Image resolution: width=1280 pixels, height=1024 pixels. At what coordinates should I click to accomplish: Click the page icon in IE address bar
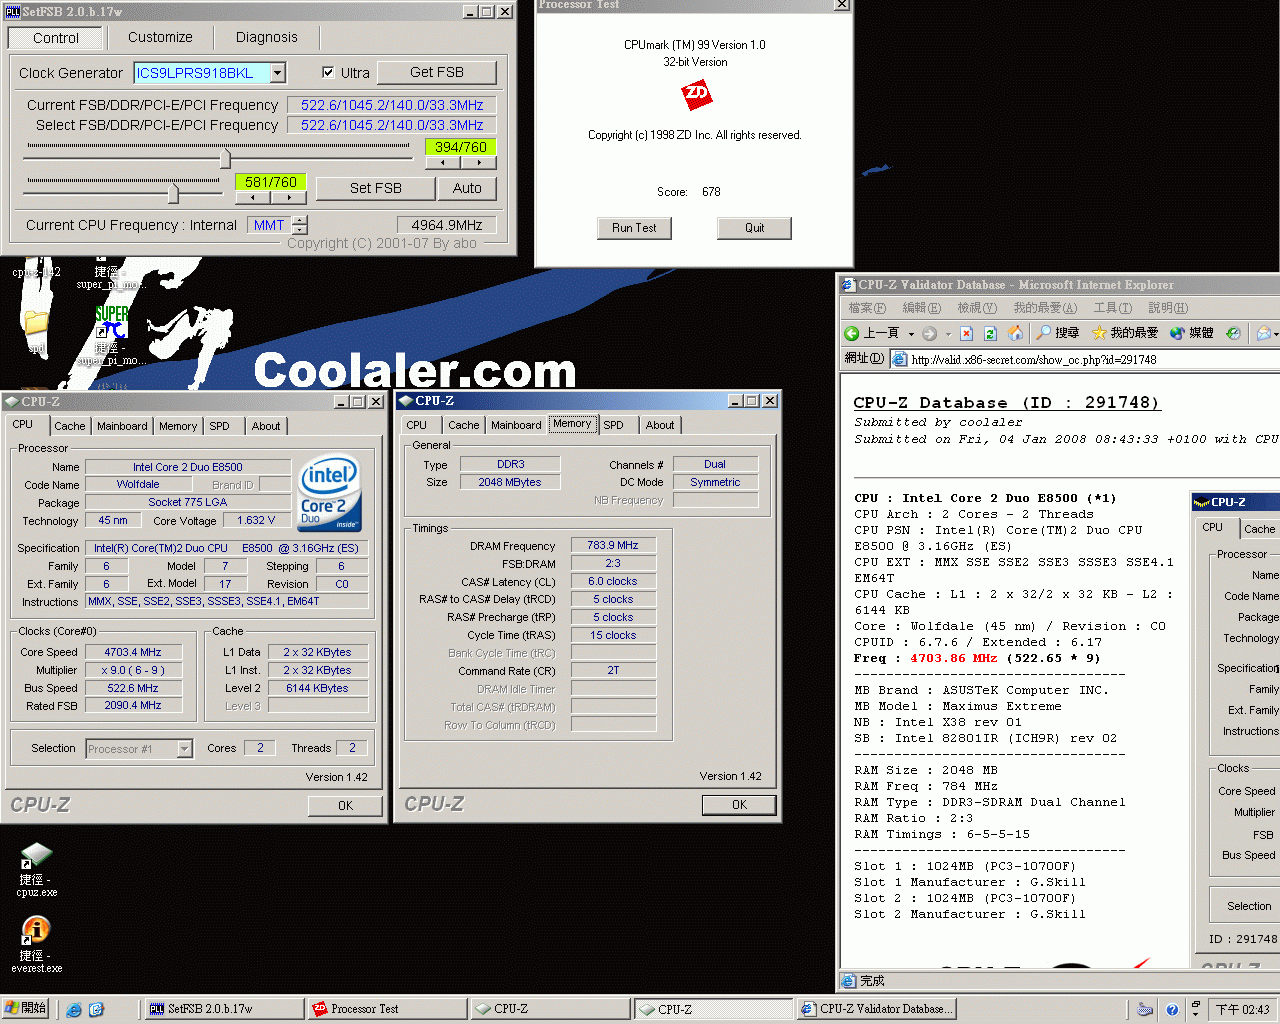tap(900, 360)
